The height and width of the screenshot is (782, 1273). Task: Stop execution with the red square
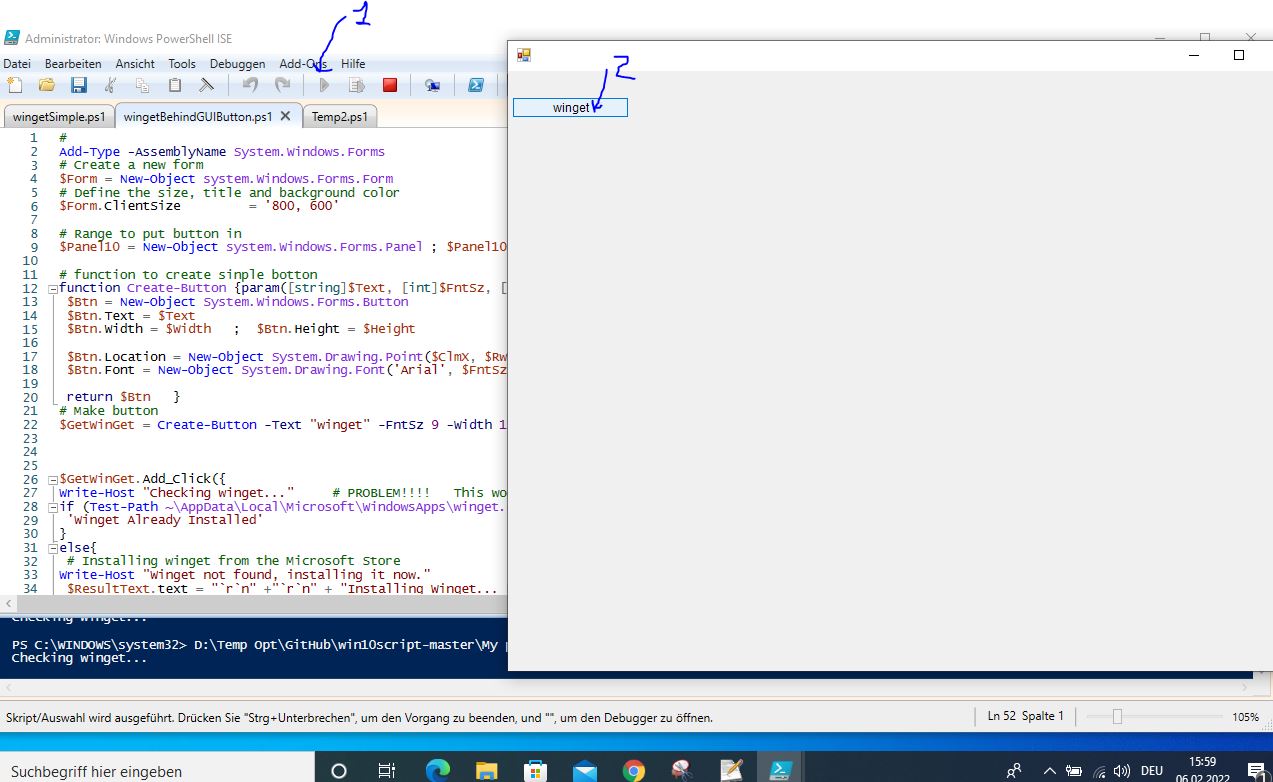point(390,85)
